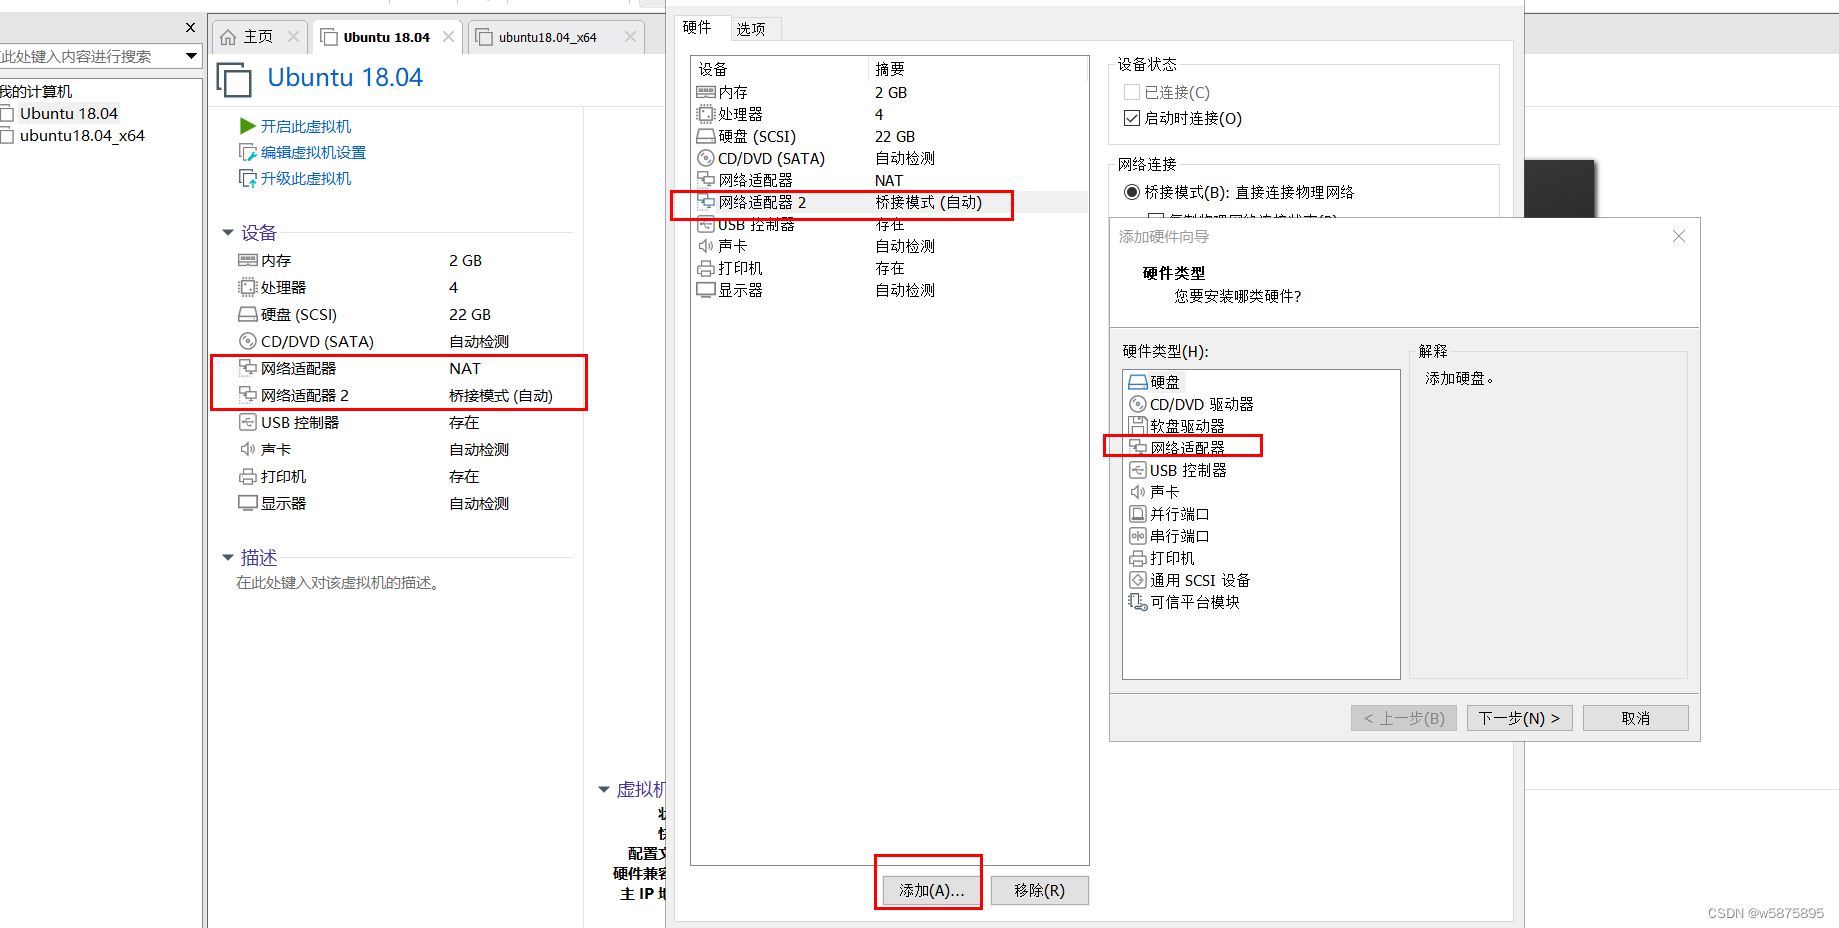This screenshot has width=1839, height=928.
Task: Collapse the 描述 section
Action: (x=228, y=558)
